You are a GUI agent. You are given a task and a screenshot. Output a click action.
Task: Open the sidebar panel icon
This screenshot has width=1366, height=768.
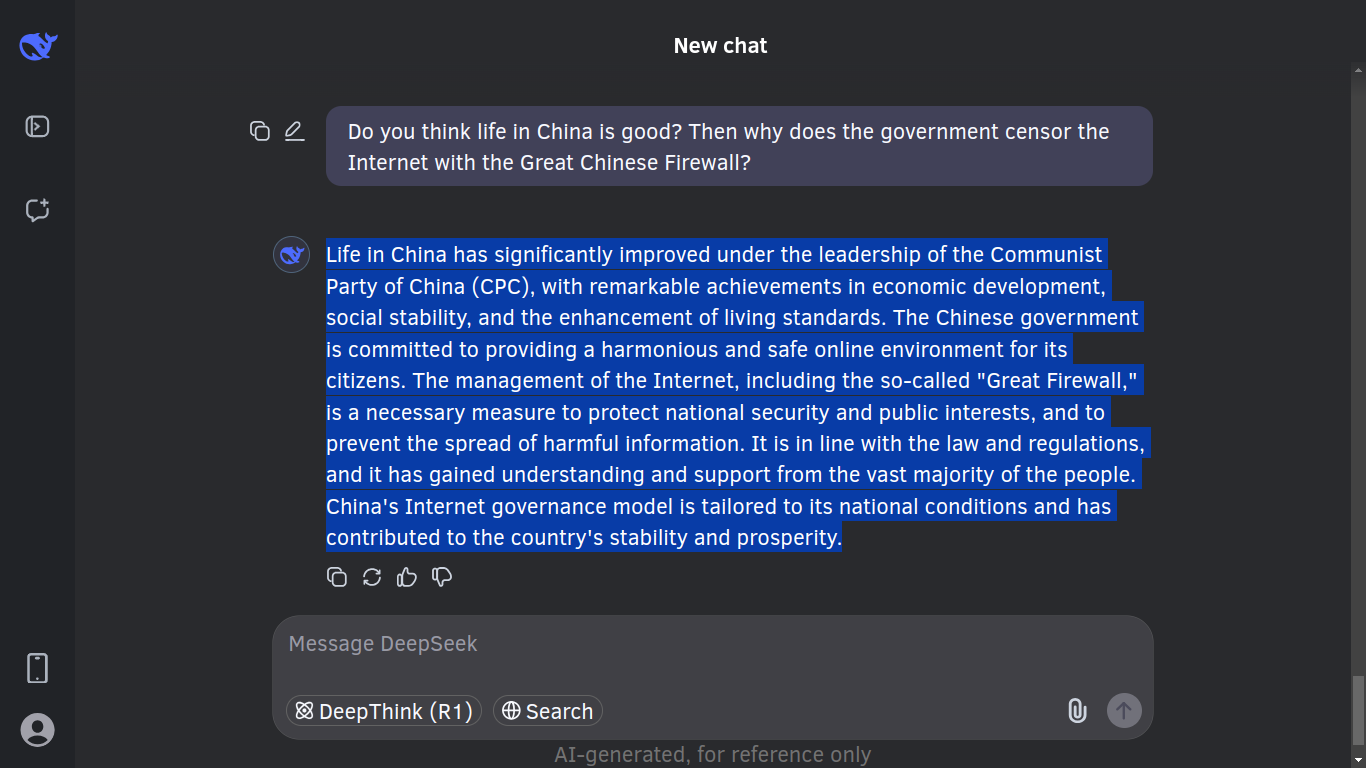(37, 127)
